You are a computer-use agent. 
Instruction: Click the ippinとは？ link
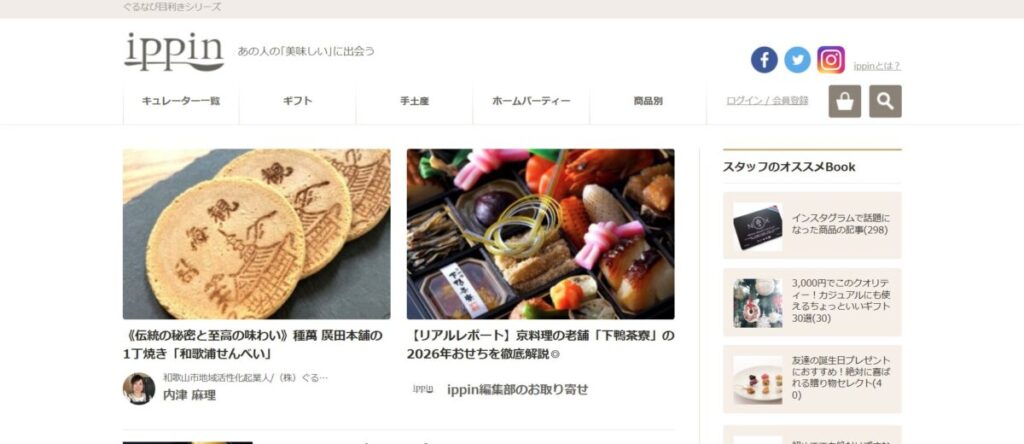[877, 66]
